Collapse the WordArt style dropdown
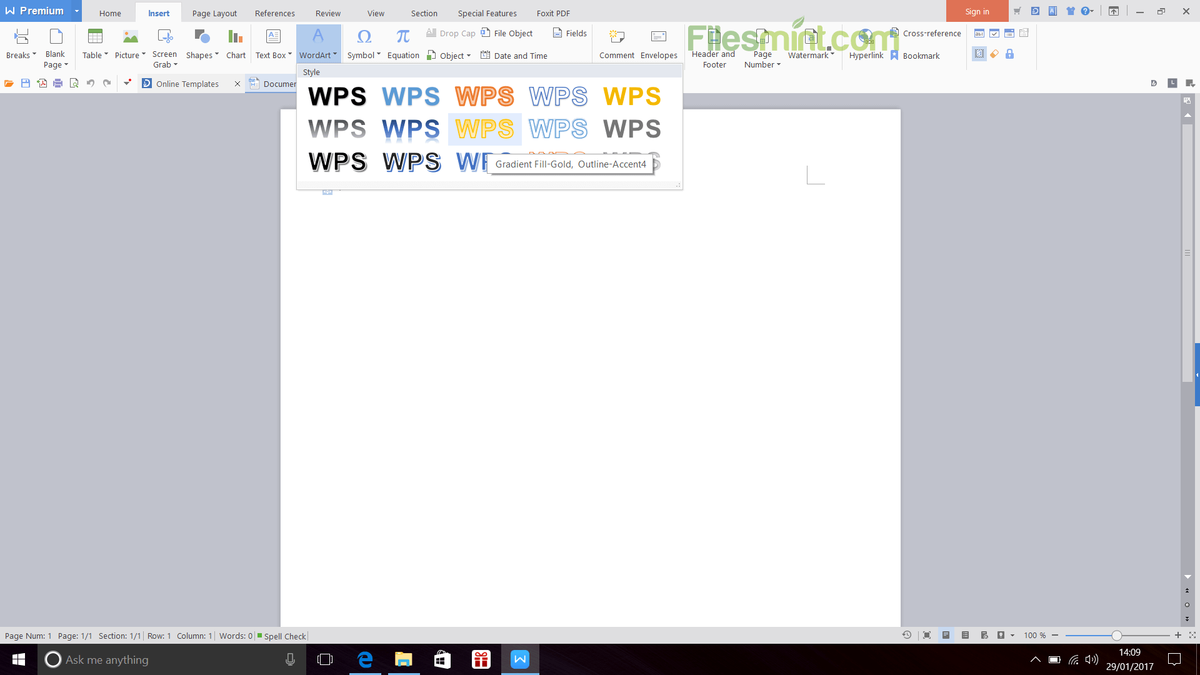 [318, 44]
